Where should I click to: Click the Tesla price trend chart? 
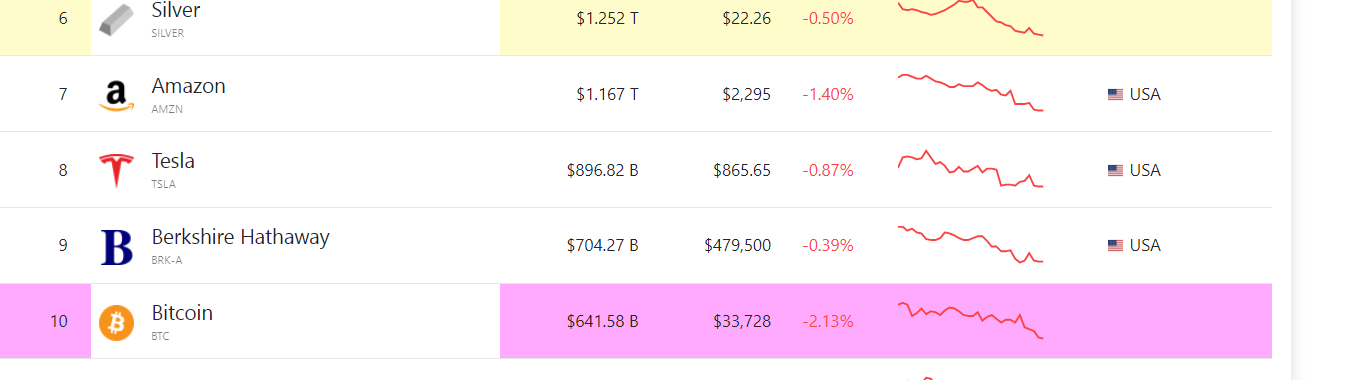coord(971,169)
